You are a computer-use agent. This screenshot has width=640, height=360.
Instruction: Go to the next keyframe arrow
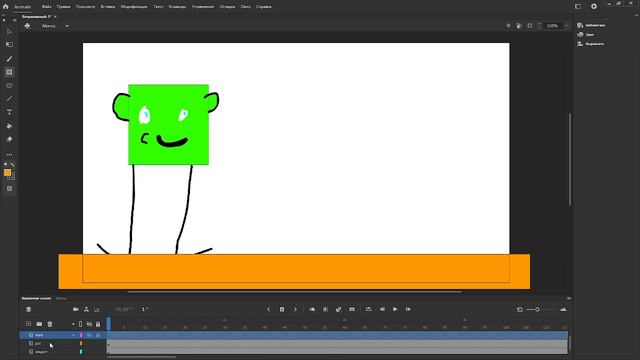[x=295, y=309]
